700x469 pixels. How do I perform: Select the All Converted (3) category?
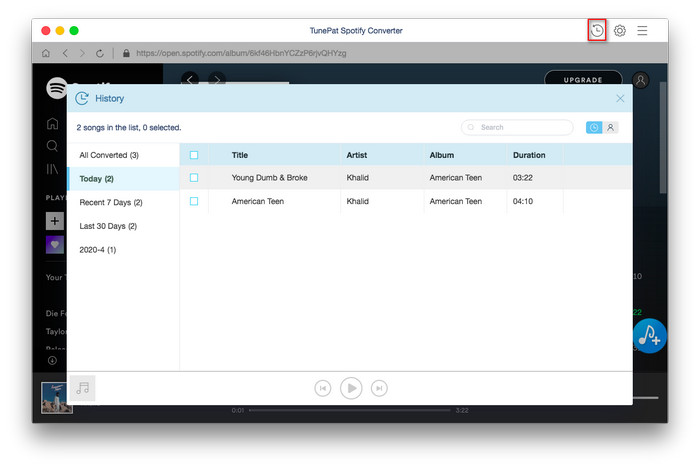click(x=123, y=155)
